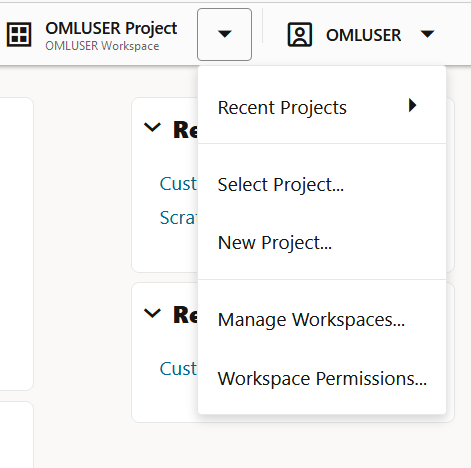Collapse the lower section using its chevron
Screen dimensions: 471x468
coord(152,313)
